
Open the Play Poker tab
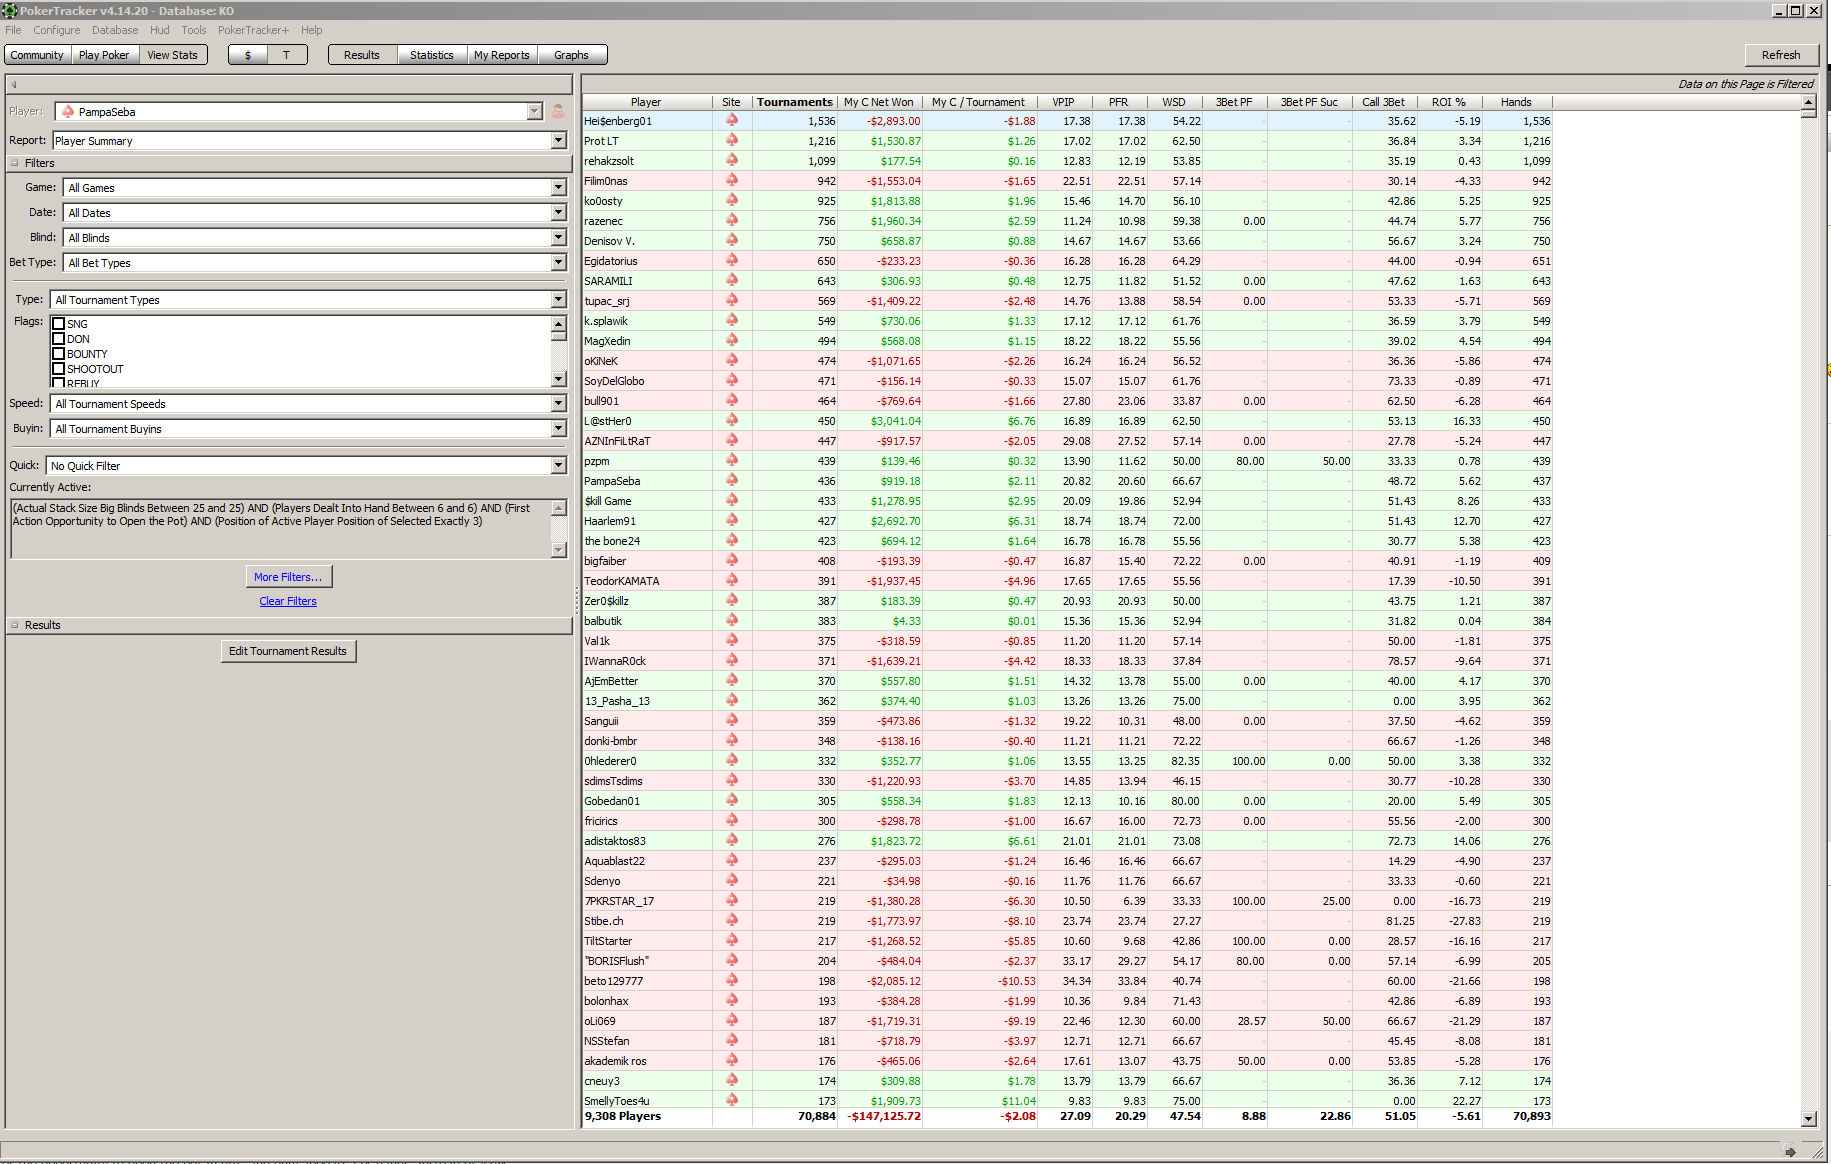pos(104,55)
